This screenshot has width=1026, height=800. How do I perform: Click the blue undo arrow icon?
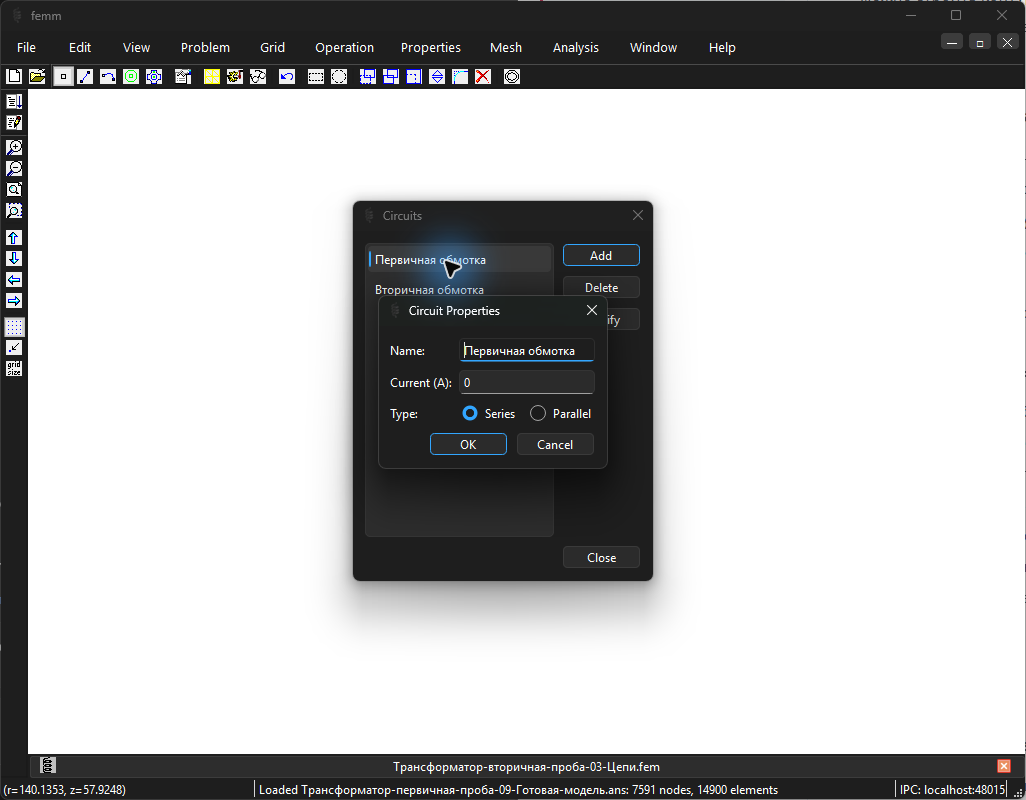click(287, 77)
